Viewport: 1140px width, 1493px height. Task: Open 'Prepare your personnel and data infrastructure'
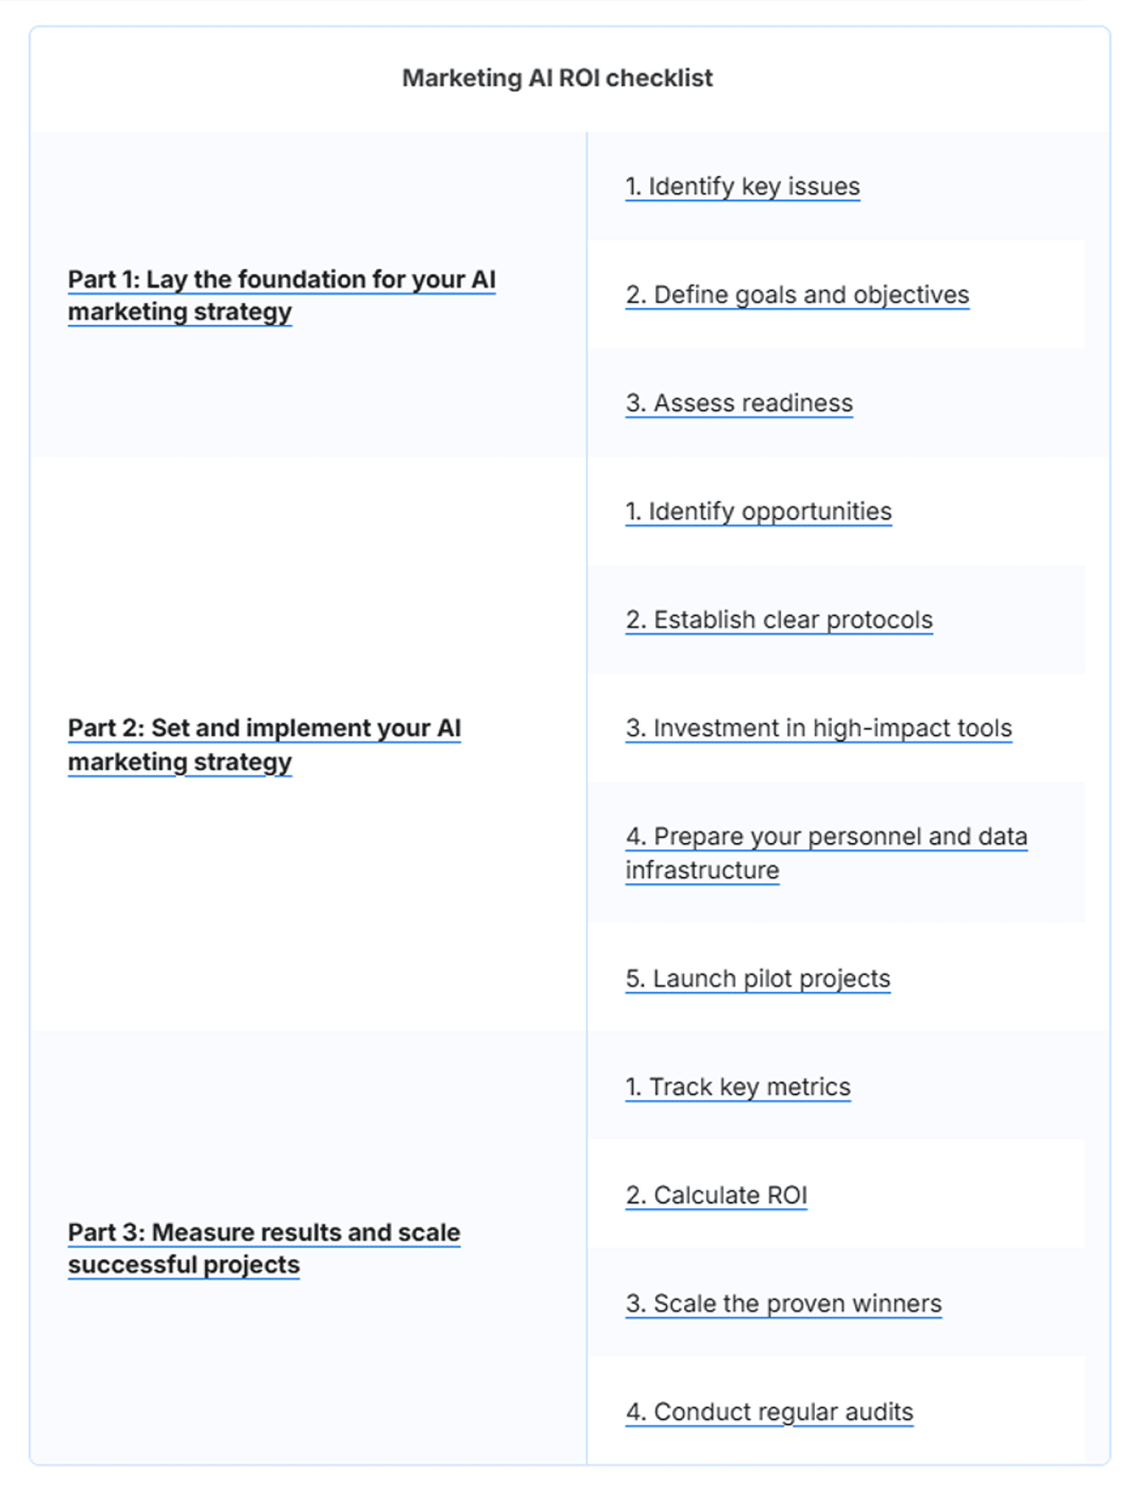[826, 837]
